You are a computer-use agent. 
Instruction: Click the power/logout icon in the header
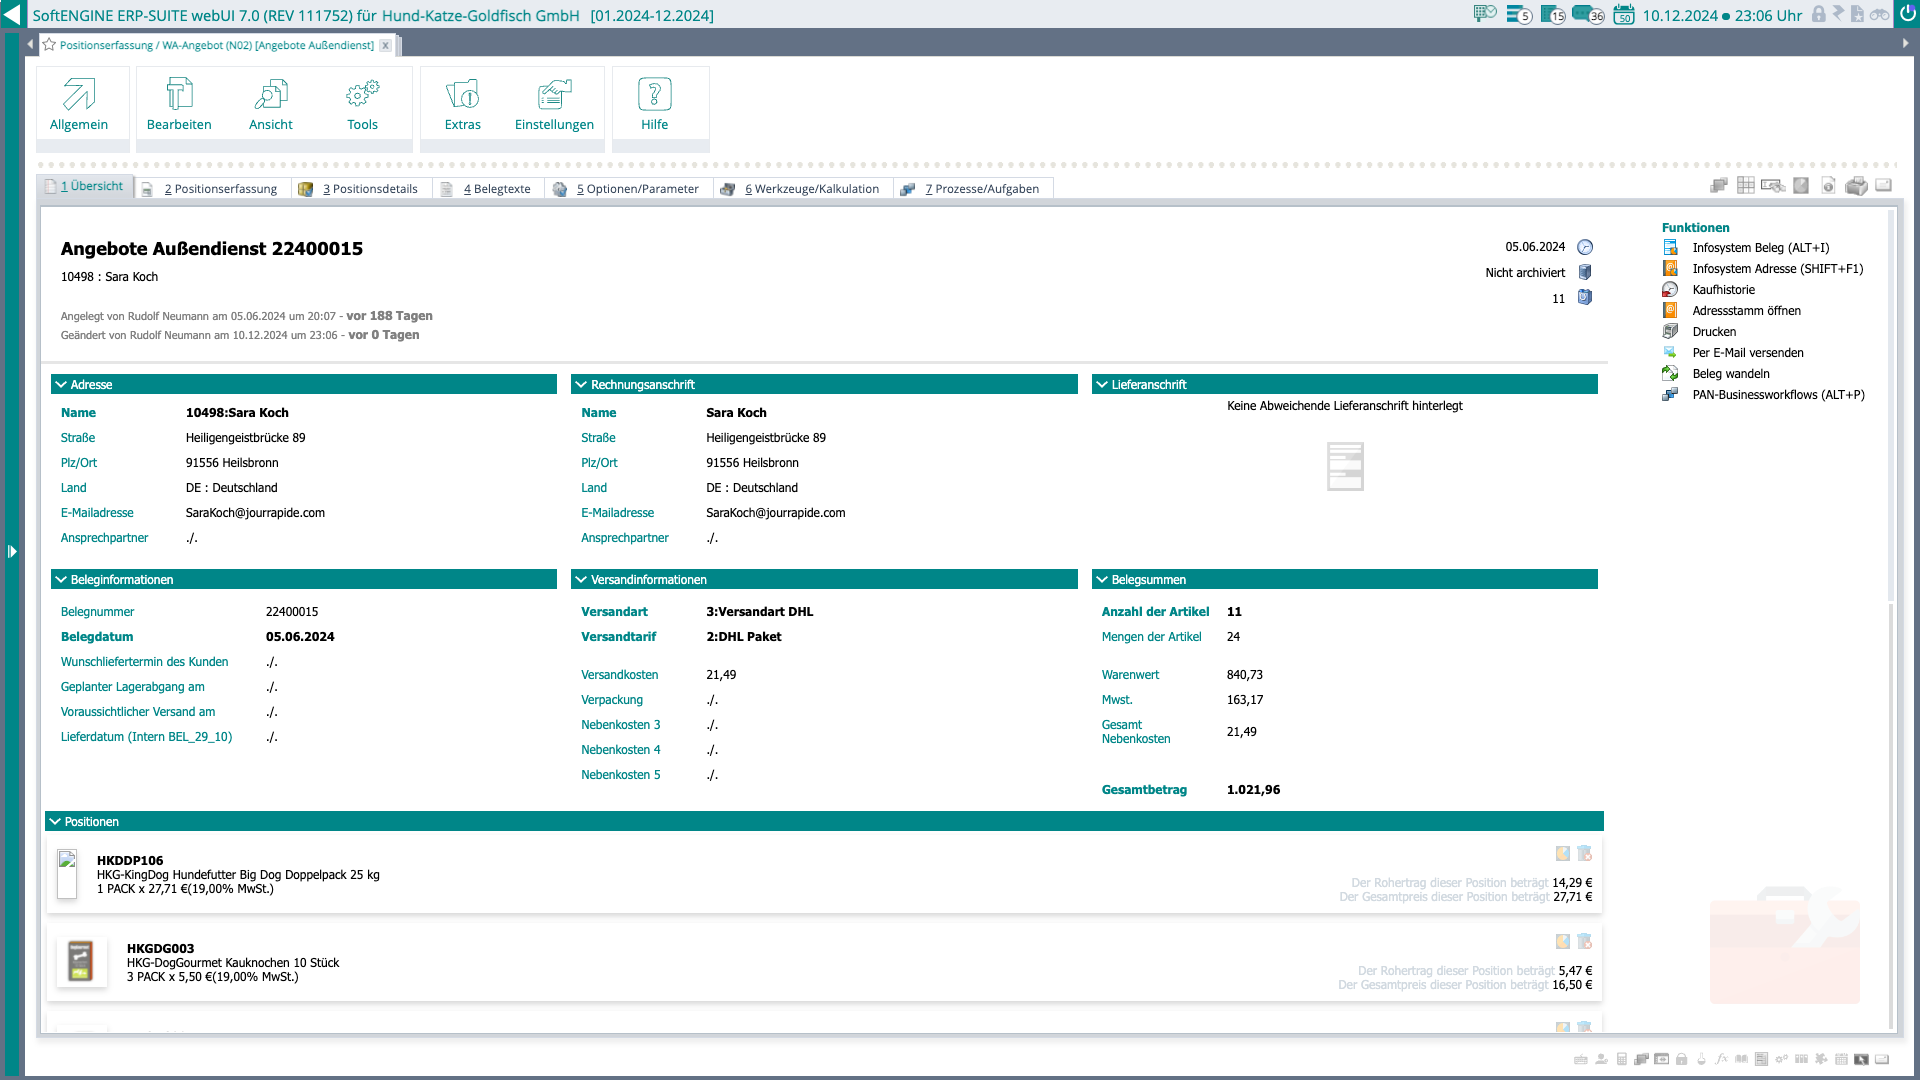pyautogui.click(x=1908, y=14)
